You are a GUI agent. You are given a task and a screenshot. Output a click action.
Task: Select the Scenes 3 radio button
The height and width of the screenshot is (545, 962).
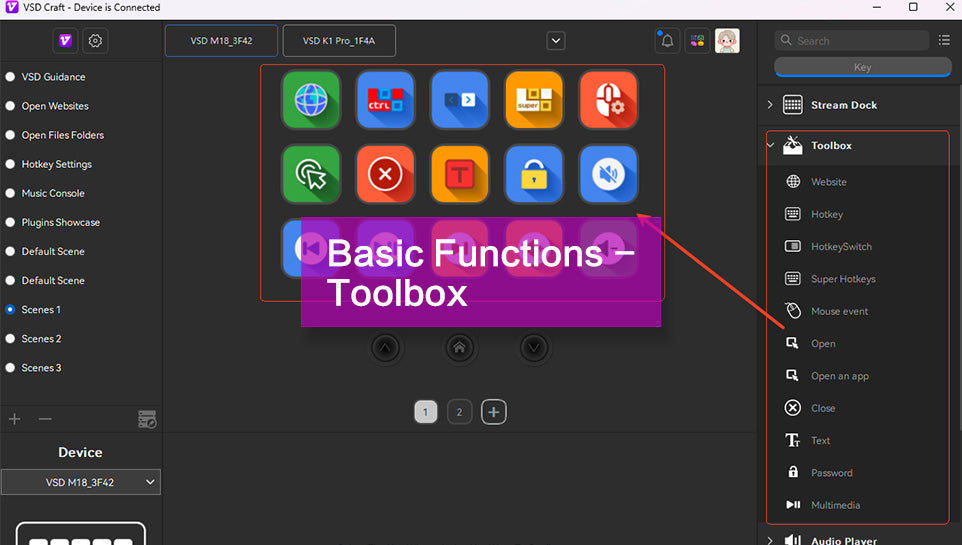10,368
